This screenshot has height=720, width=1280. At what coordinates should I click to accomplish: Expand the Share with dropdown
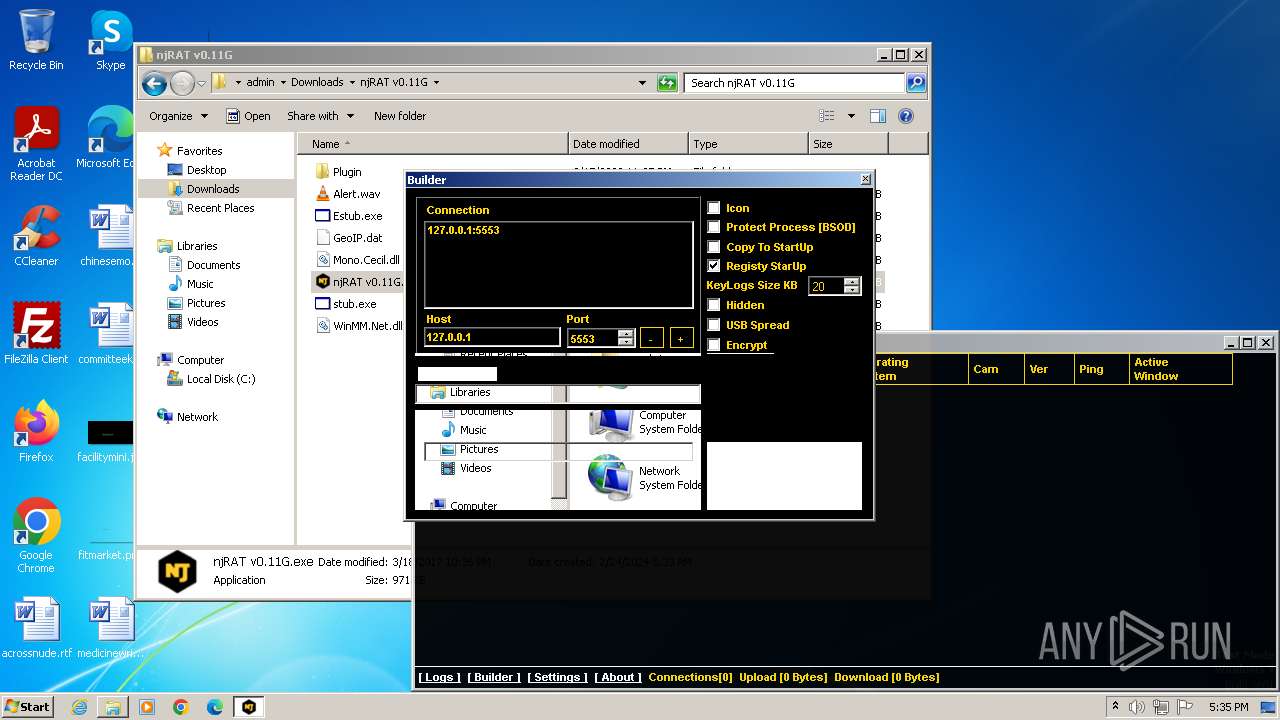(x=320, y=116)
